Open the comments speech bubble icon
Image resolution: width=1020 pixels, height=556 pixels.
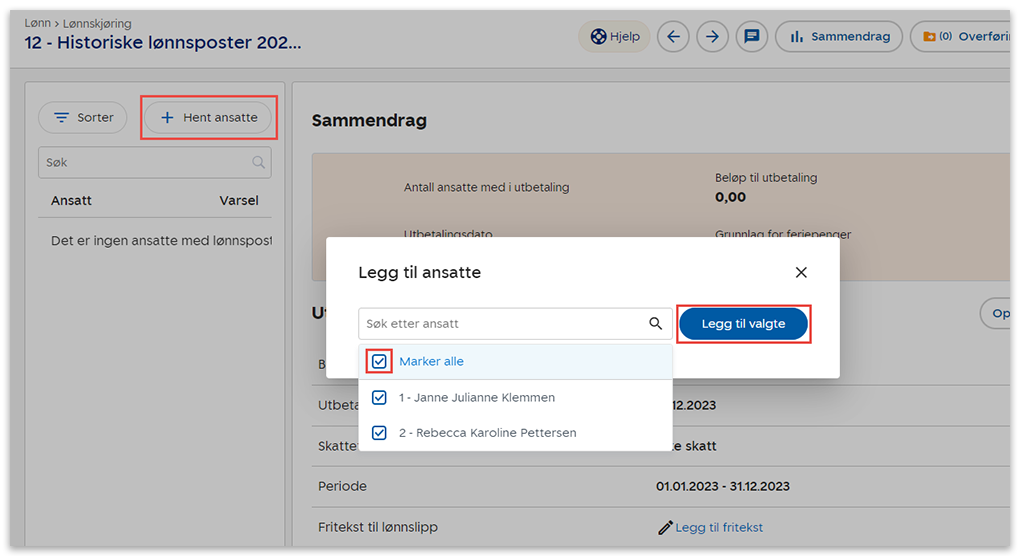(x=752, y=37)
